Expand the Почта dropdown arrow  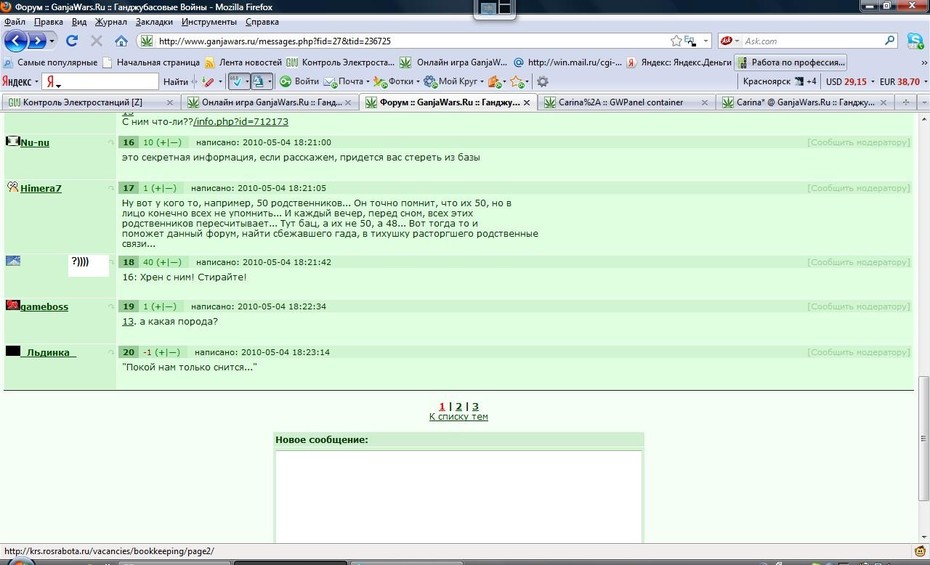pos(368,81)
